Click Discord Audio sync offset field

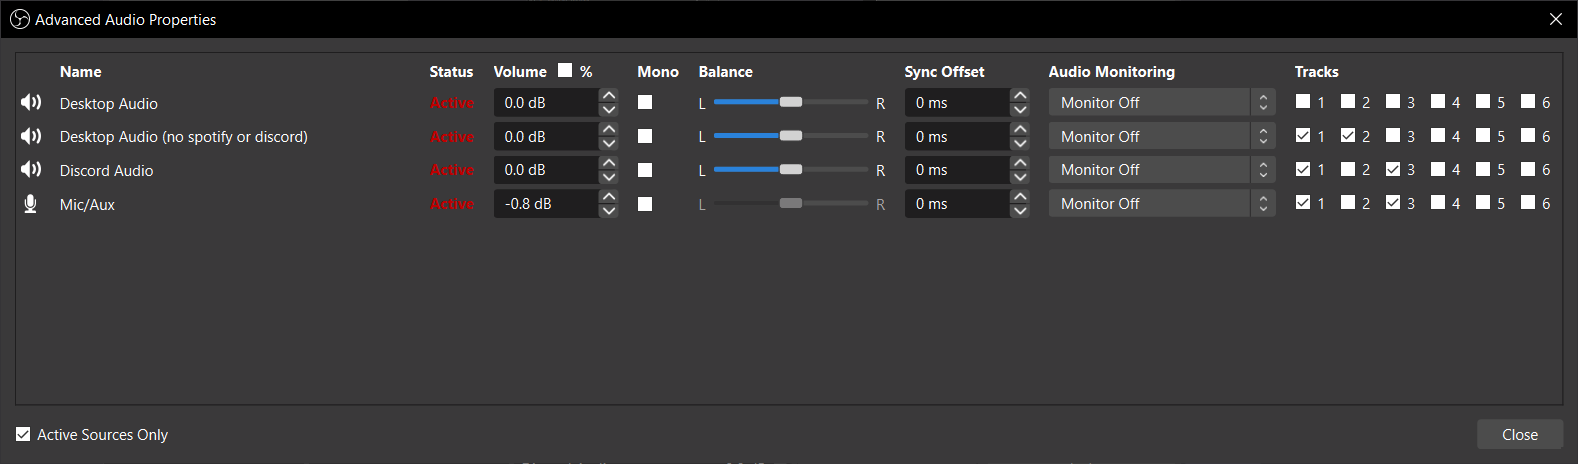[x=957, y=170]
